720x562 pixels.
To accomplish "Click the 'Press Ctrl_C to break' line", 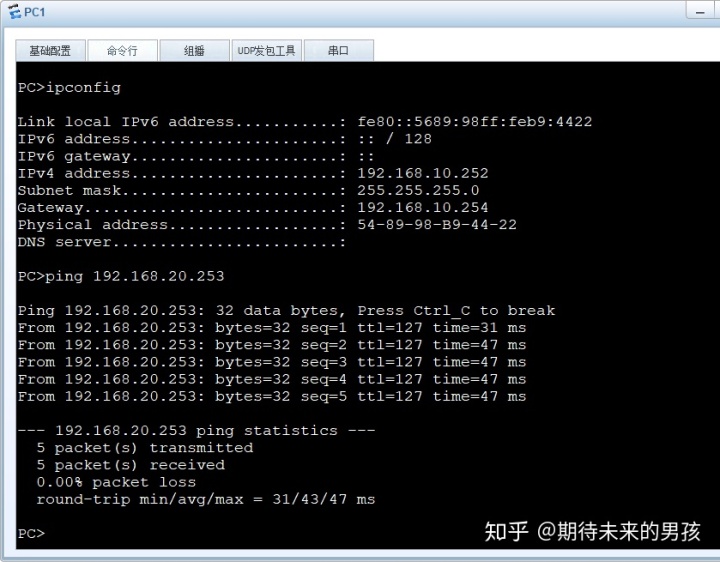I will [287, 311].
